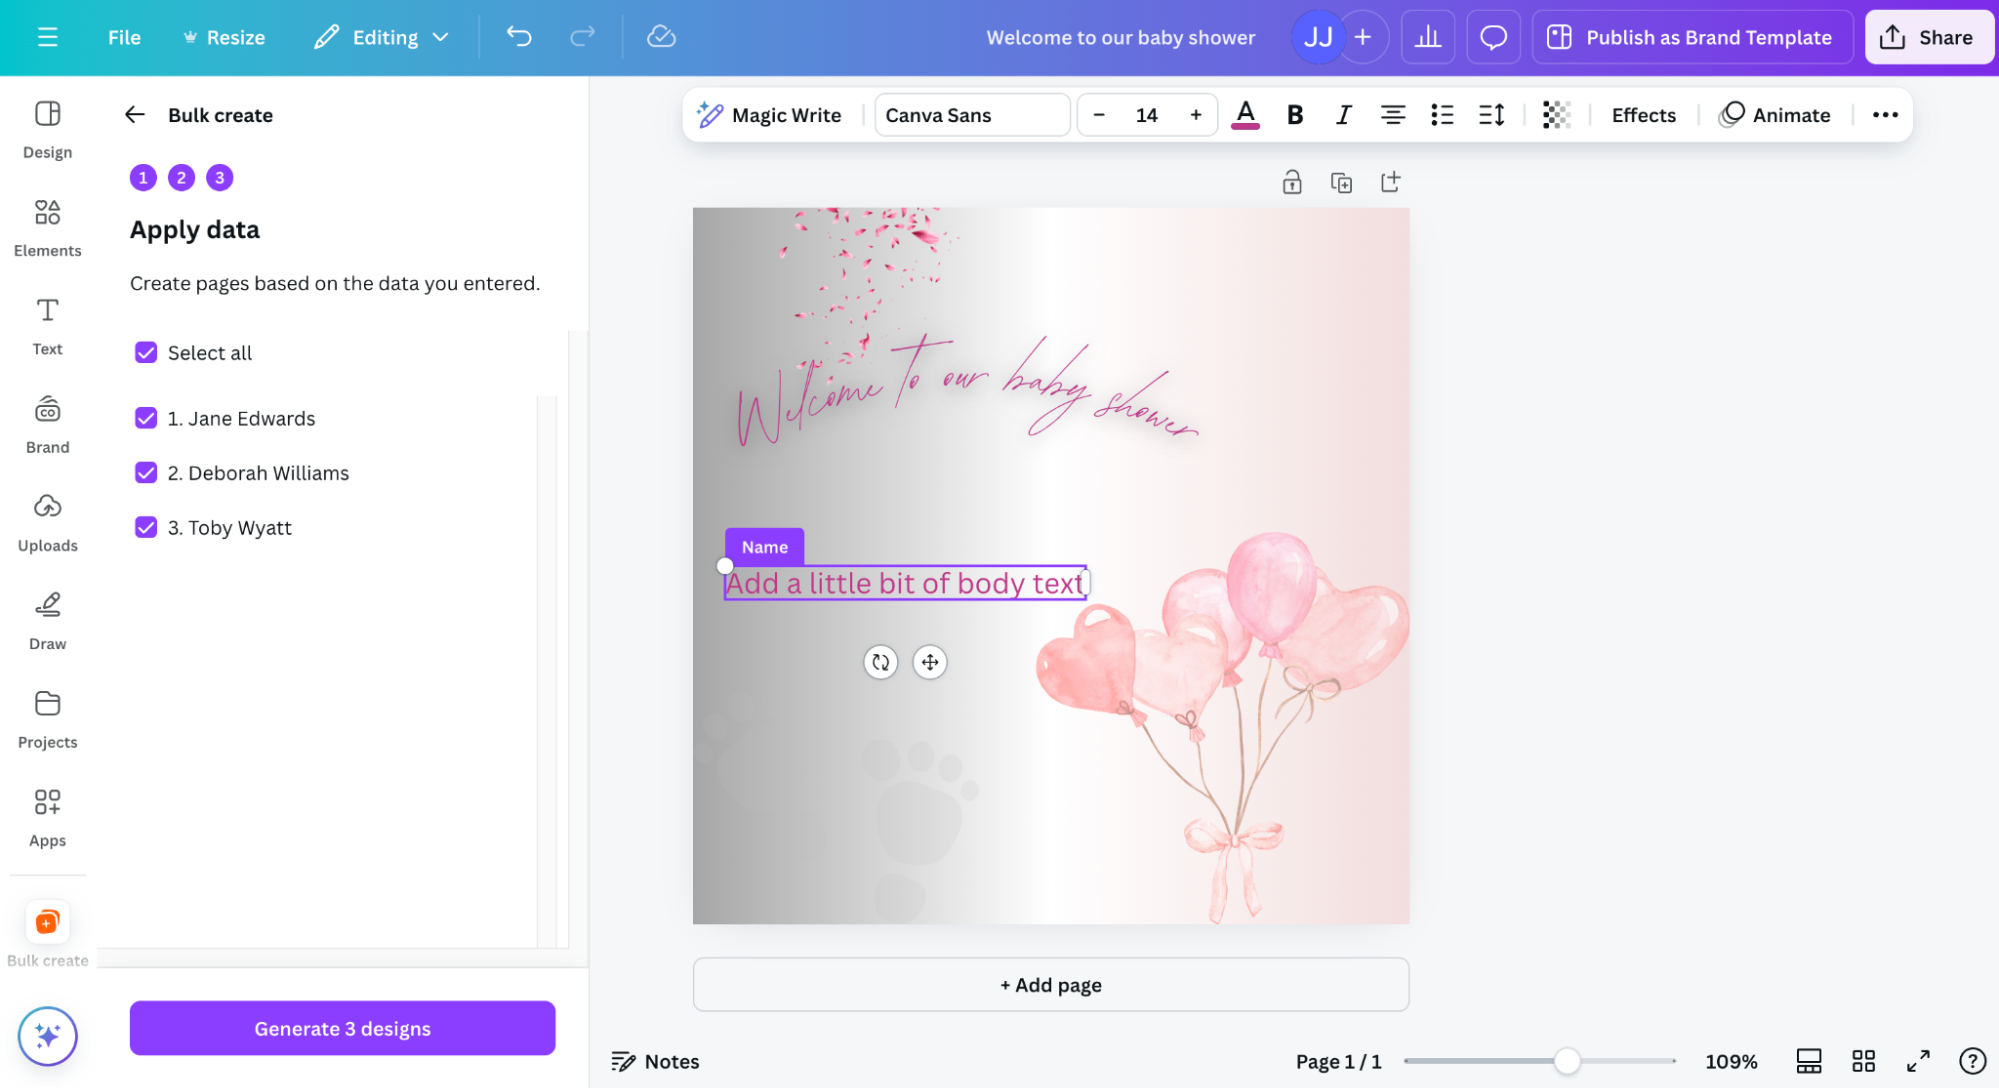Open the text color picker
This screenshot has width=1999, height=1089.
click(1245, 115)
